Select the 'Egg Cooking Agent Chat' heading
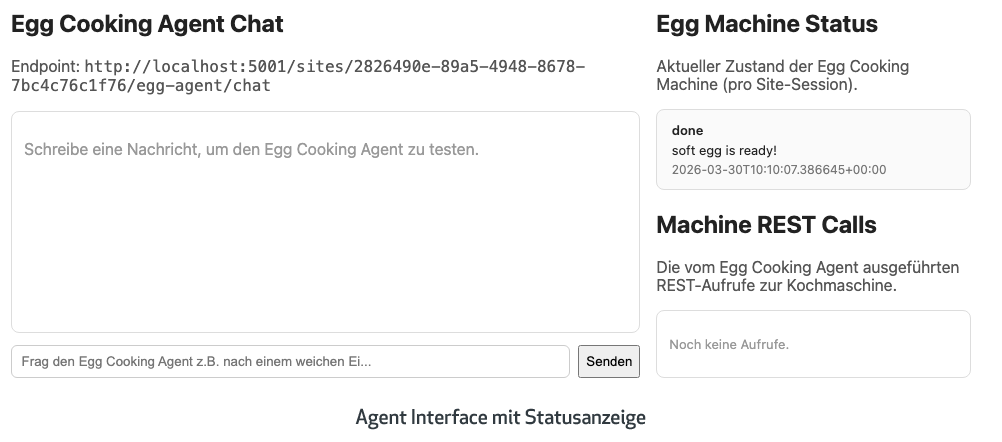This screenshot has width=1002, height=442. point(147,24)
